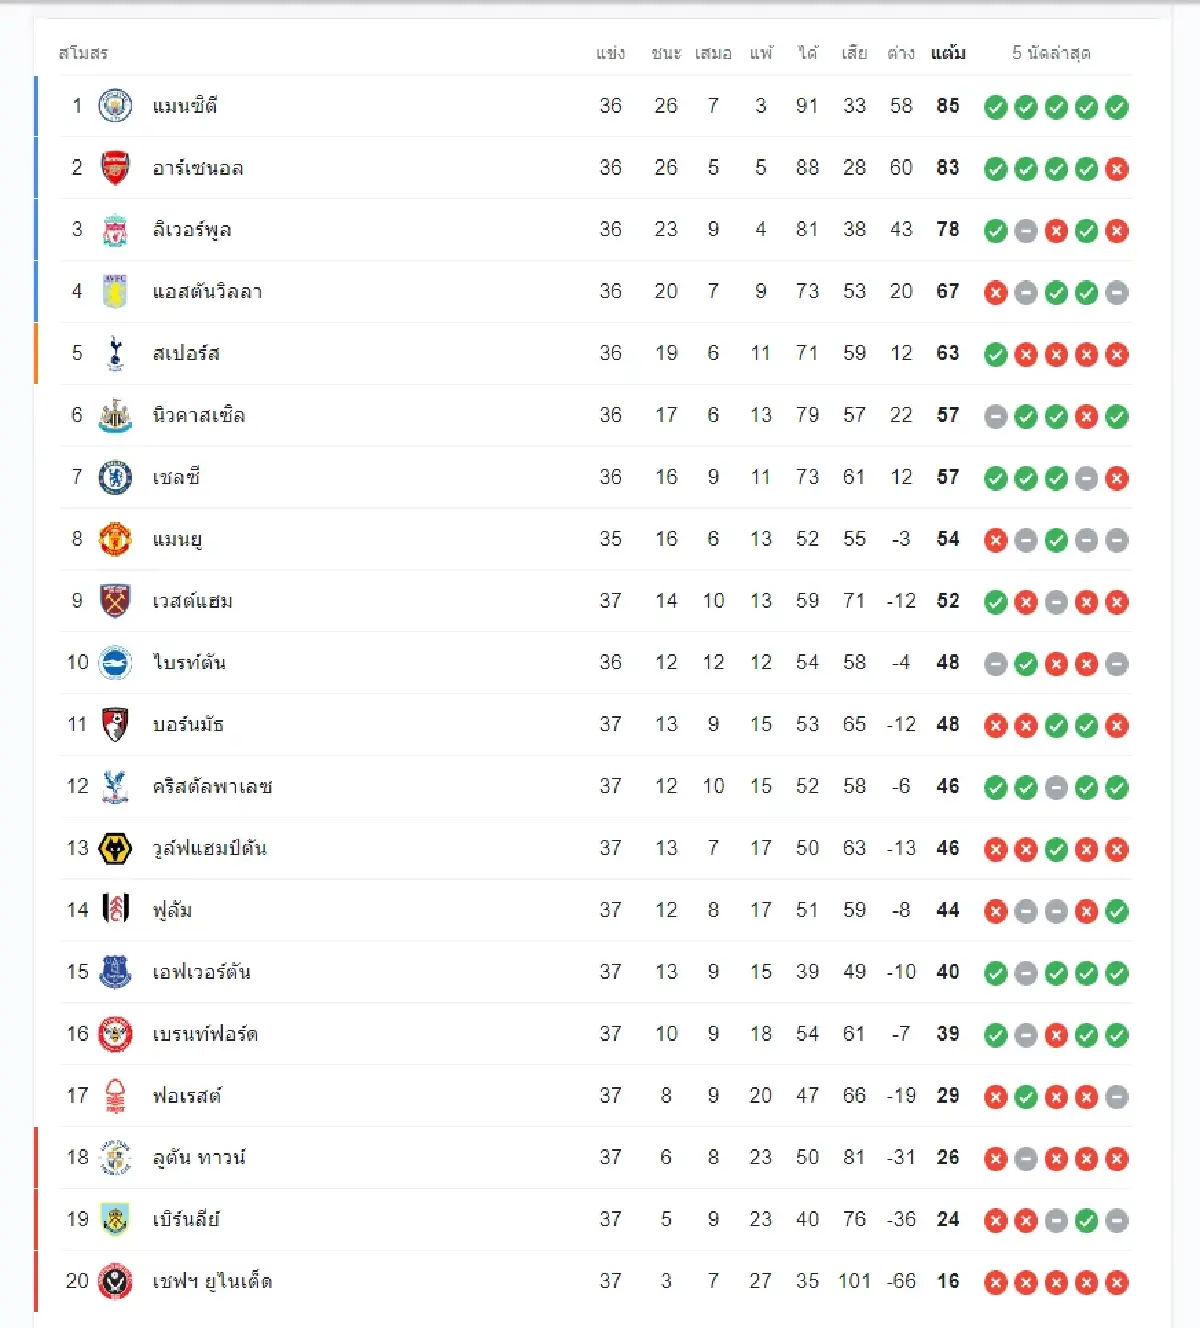Open the แอสตันวิลลา team name link

click(x=207, y=292)
